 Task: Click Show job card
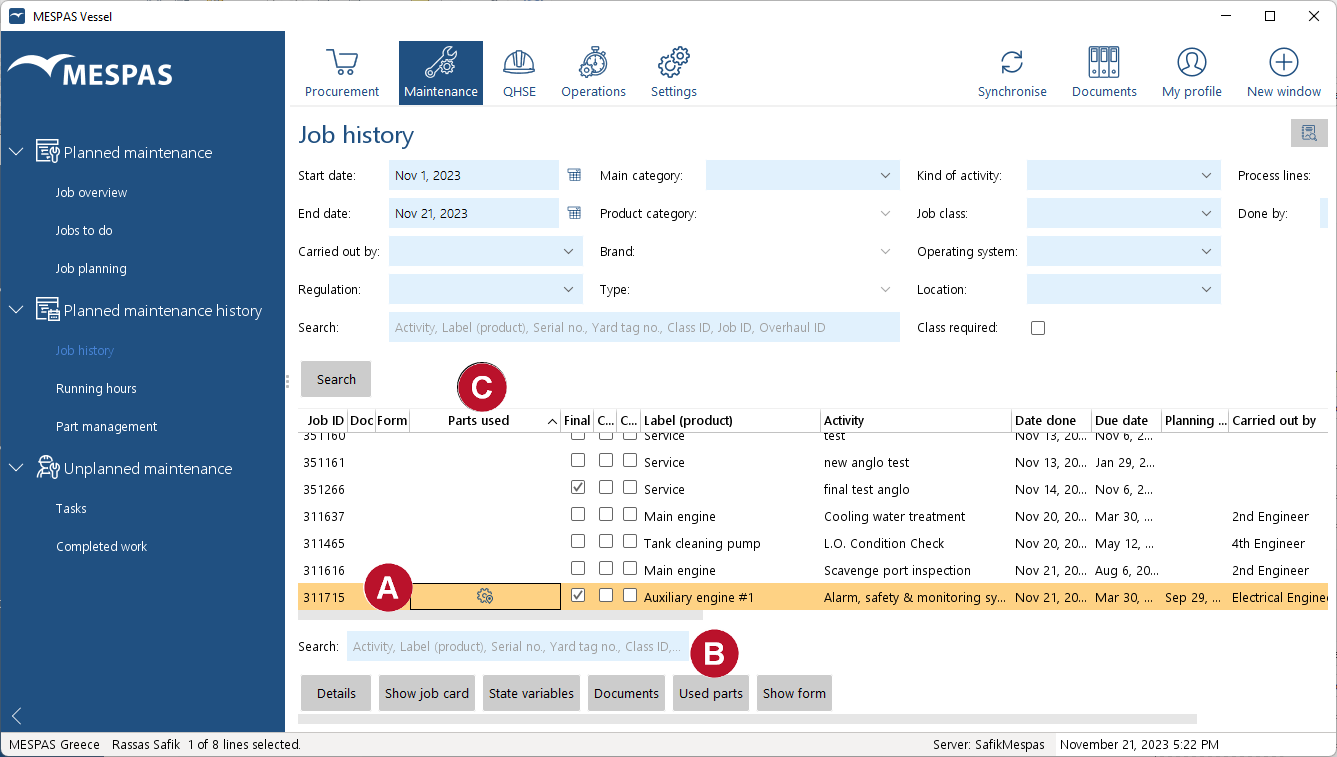[x=427, y=693]
